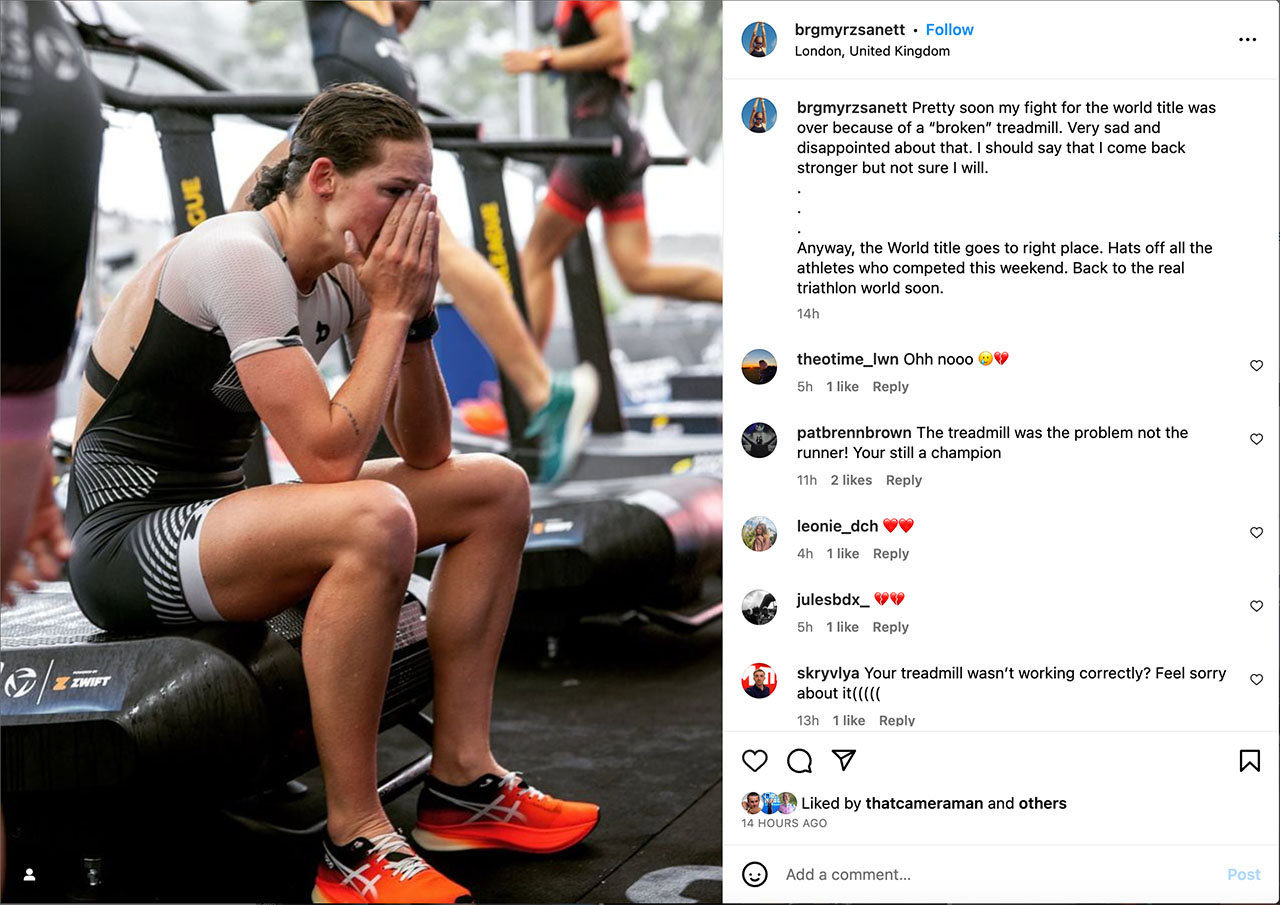Like skryvlya's comment heart

[1256, 679]
